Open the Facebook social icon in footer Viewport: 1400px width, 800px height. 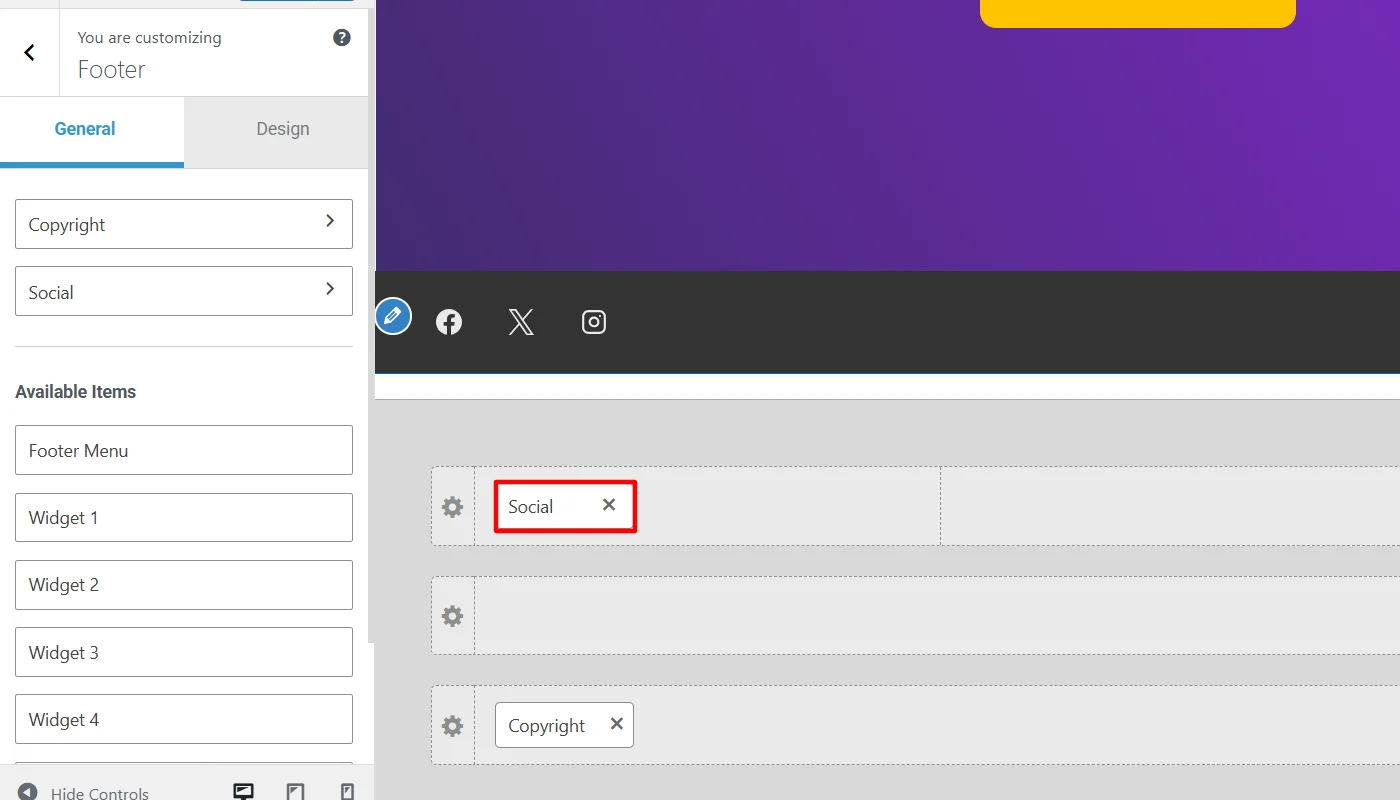449,322
